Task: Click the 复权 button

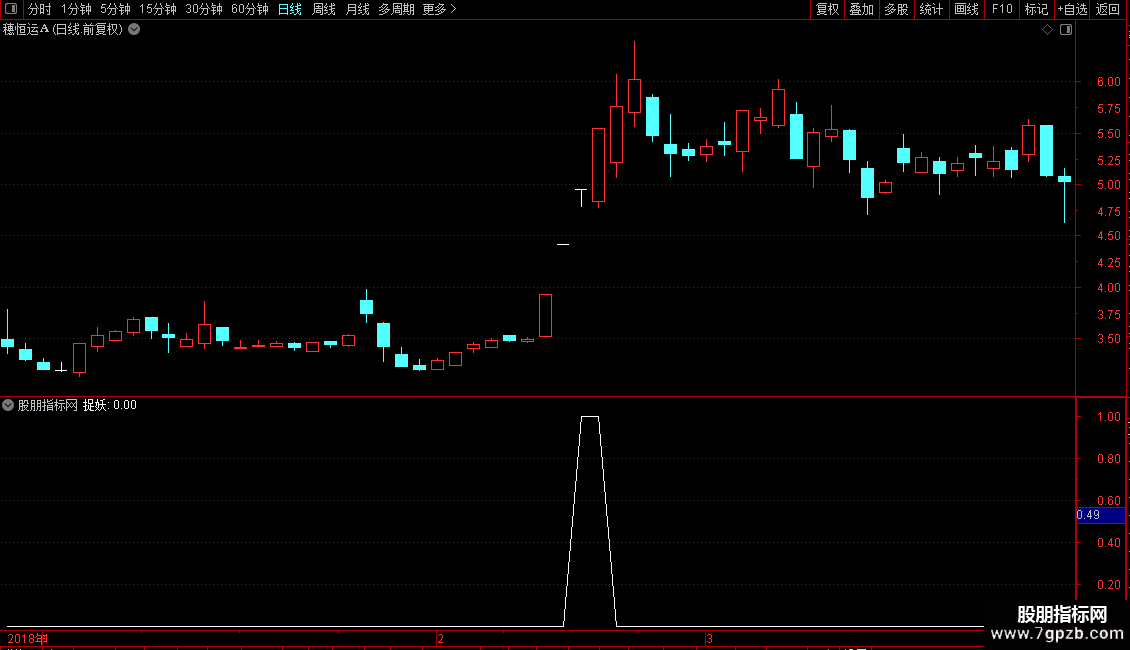Action: 827,9
